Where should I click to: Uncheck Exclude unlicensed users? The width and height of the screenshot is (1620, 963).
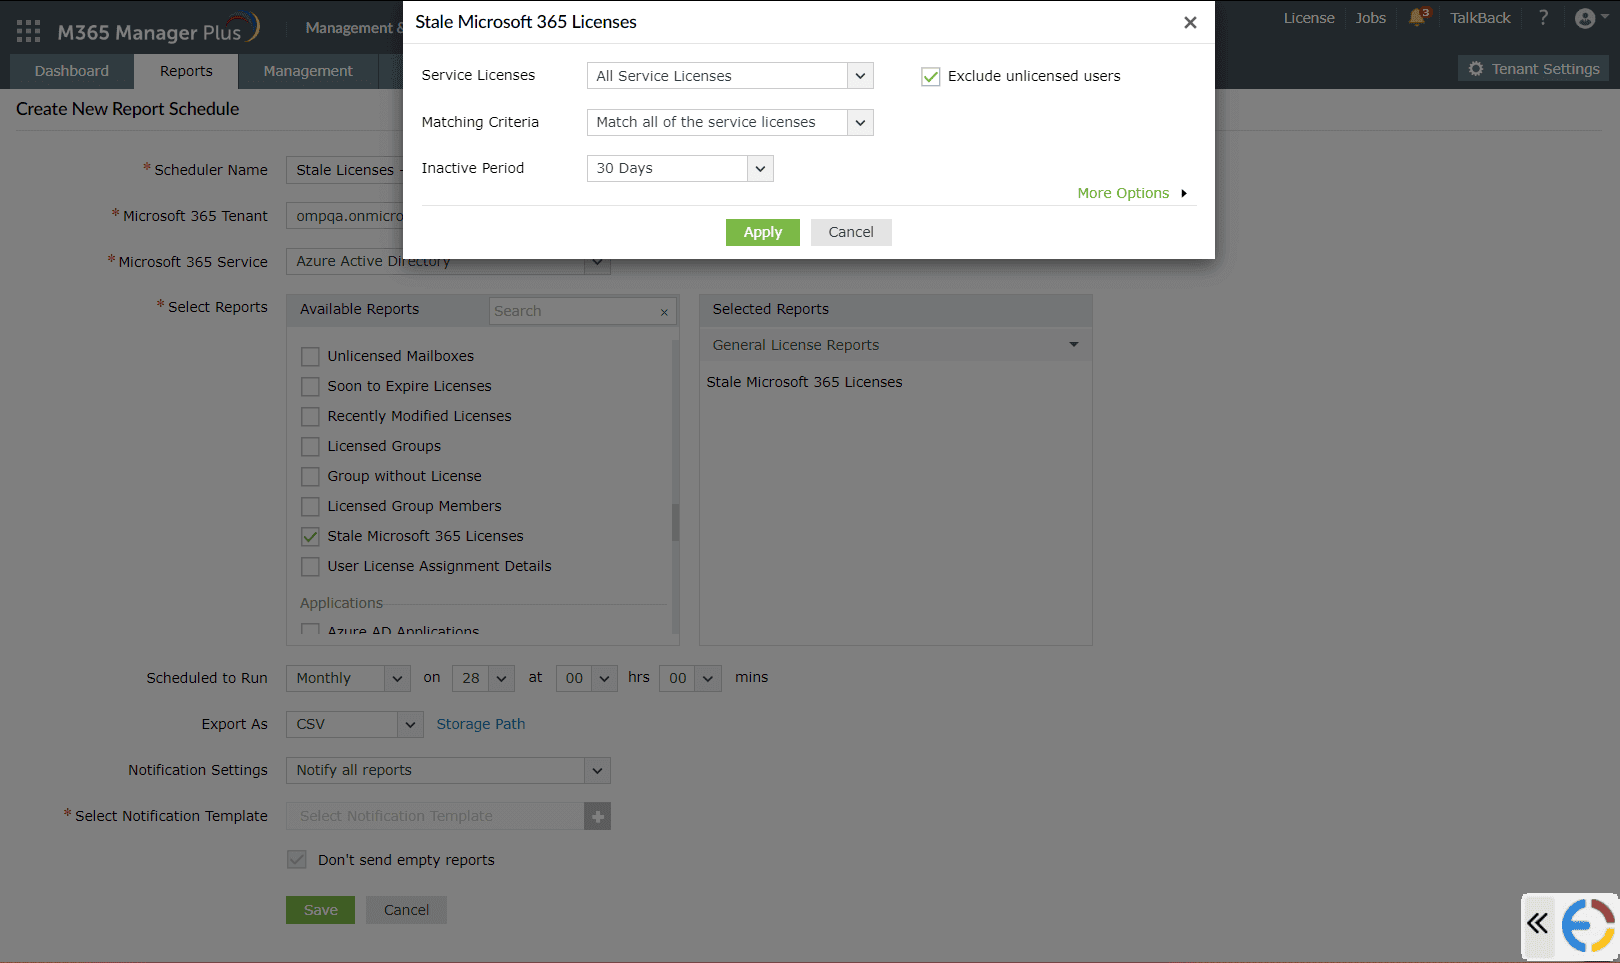coord(931,76)
